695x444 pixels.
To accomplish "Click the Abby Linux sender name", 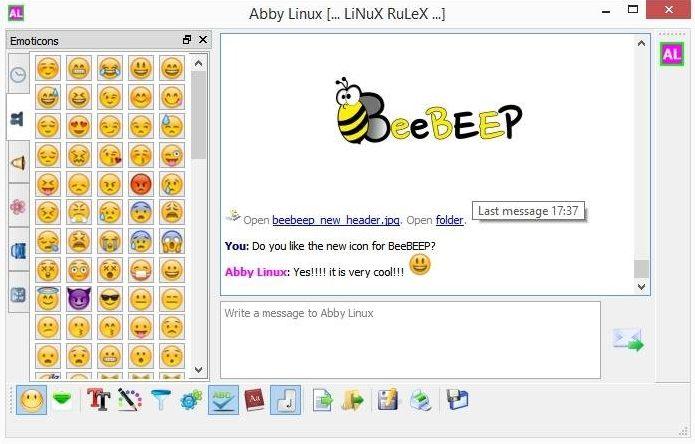I will point(256,272).
